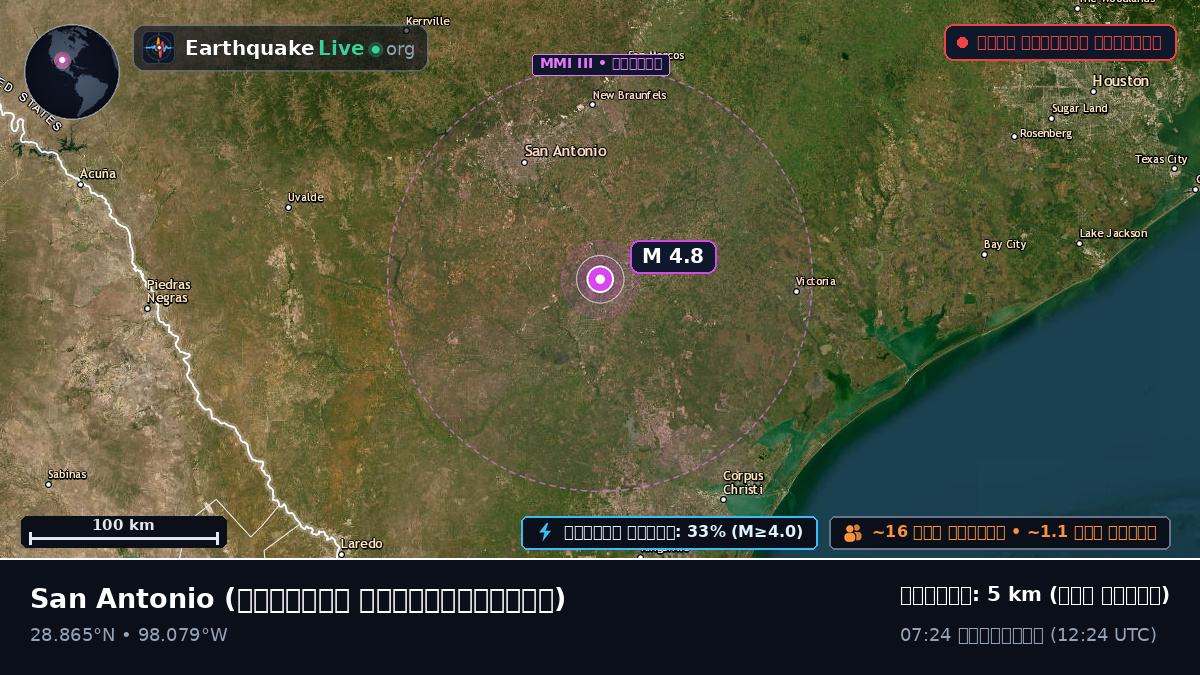Click the Texas City map label
The image size is (1200, 675).
(1161, 159)
